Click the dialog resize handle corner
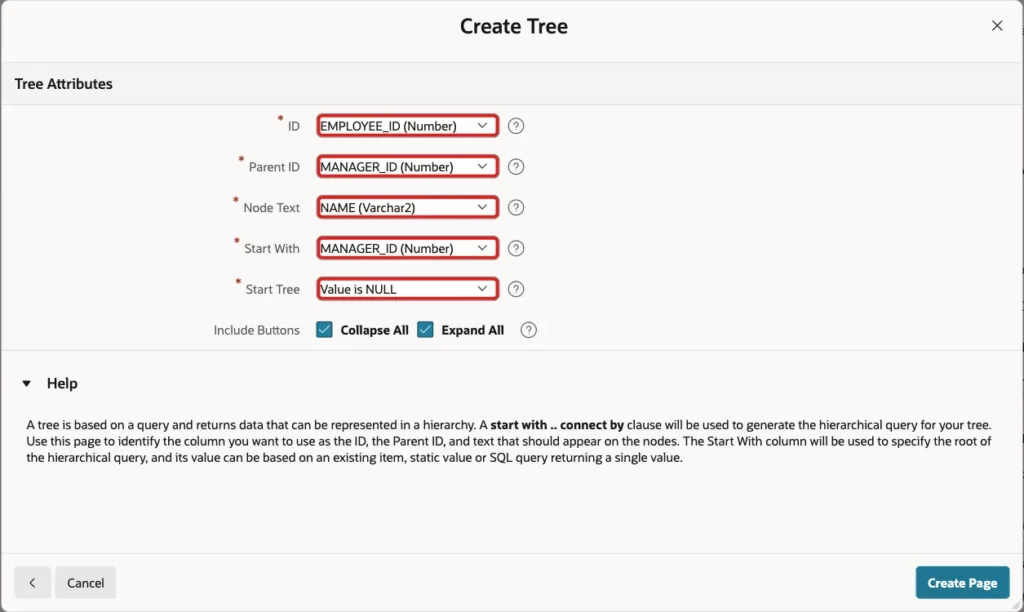Viewport: 1024px width, 612px height. [x=1017, y=605]
